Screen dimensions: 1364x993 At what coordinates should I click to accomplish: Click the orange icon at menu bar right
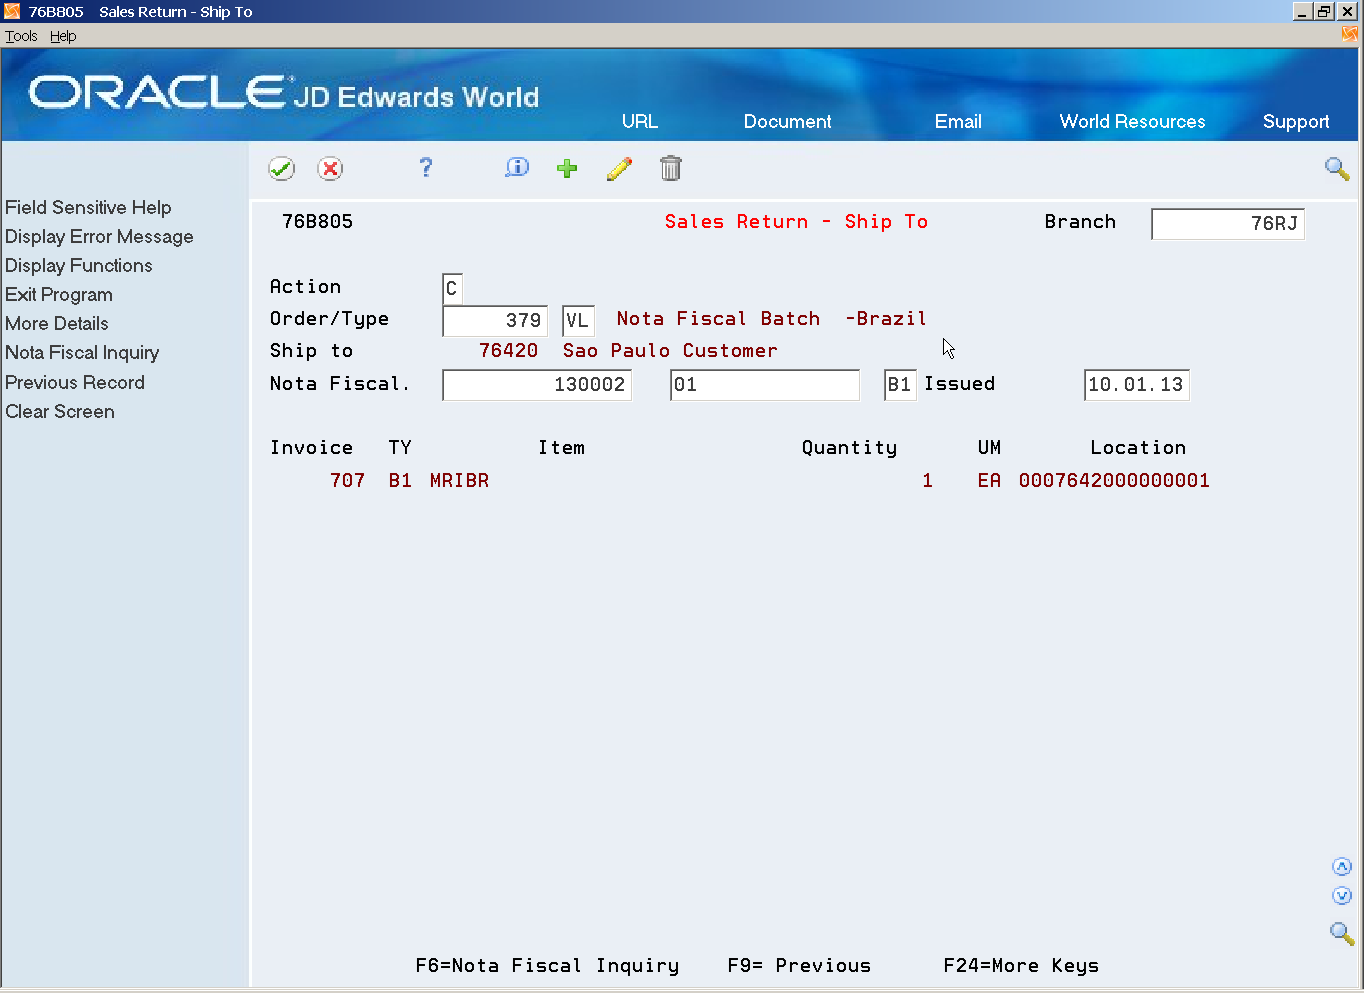tap(1350, 35)
